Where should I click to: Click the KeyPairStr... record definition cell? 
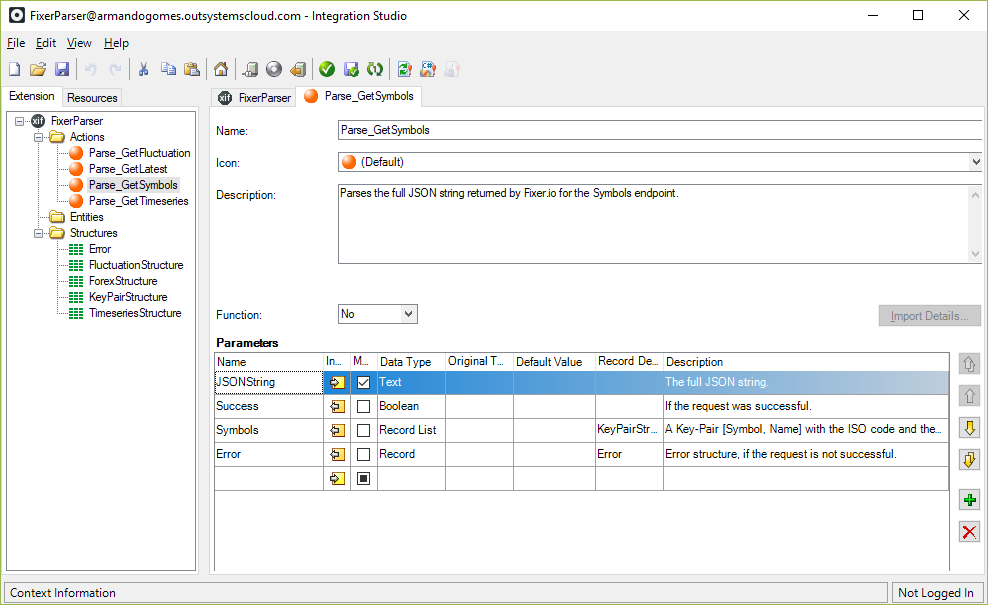629,430
